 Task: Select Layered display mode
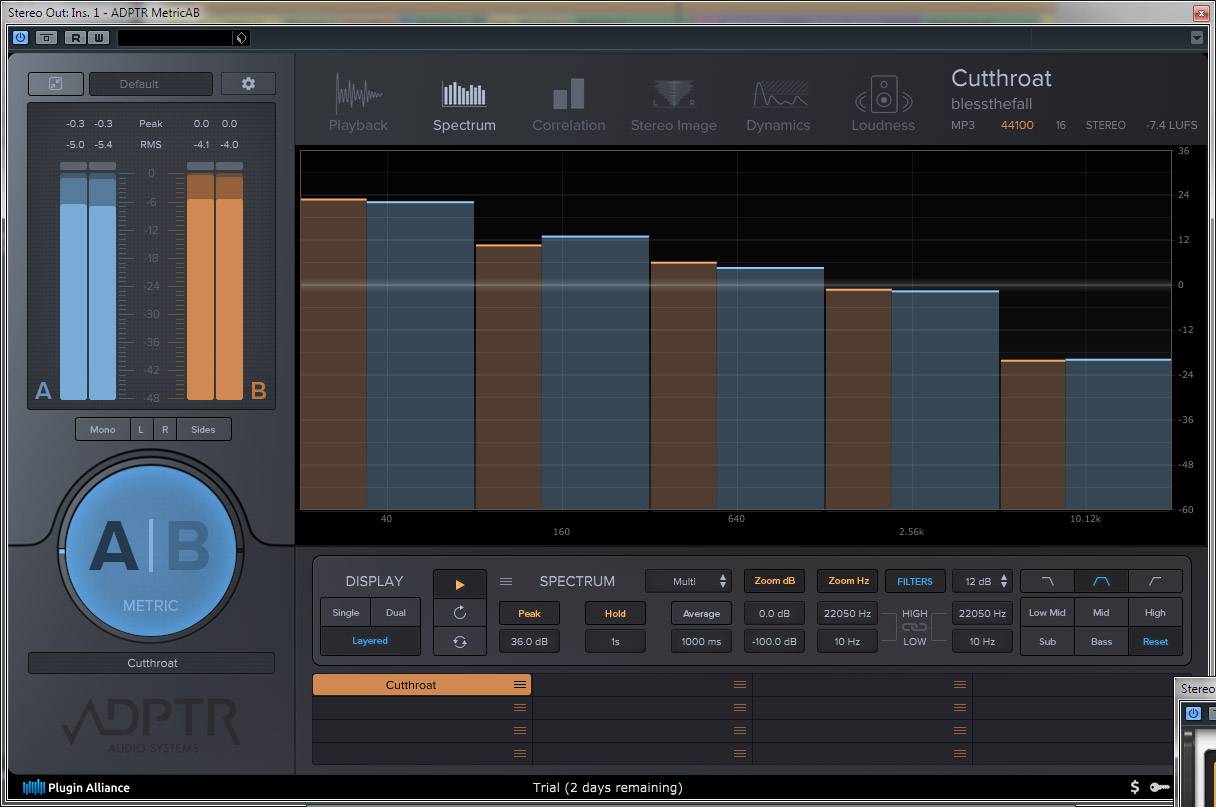(x=370, y=641)
